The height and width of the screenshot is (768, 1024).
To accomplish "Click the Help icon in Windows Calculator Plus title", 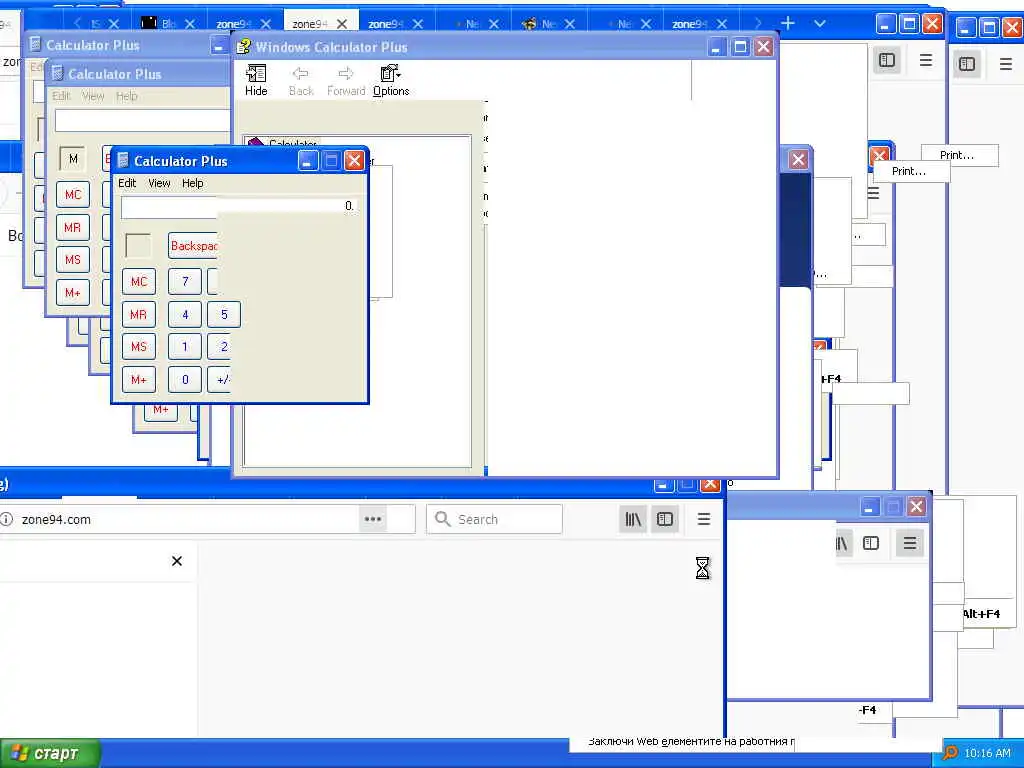I will click(244, 46).
